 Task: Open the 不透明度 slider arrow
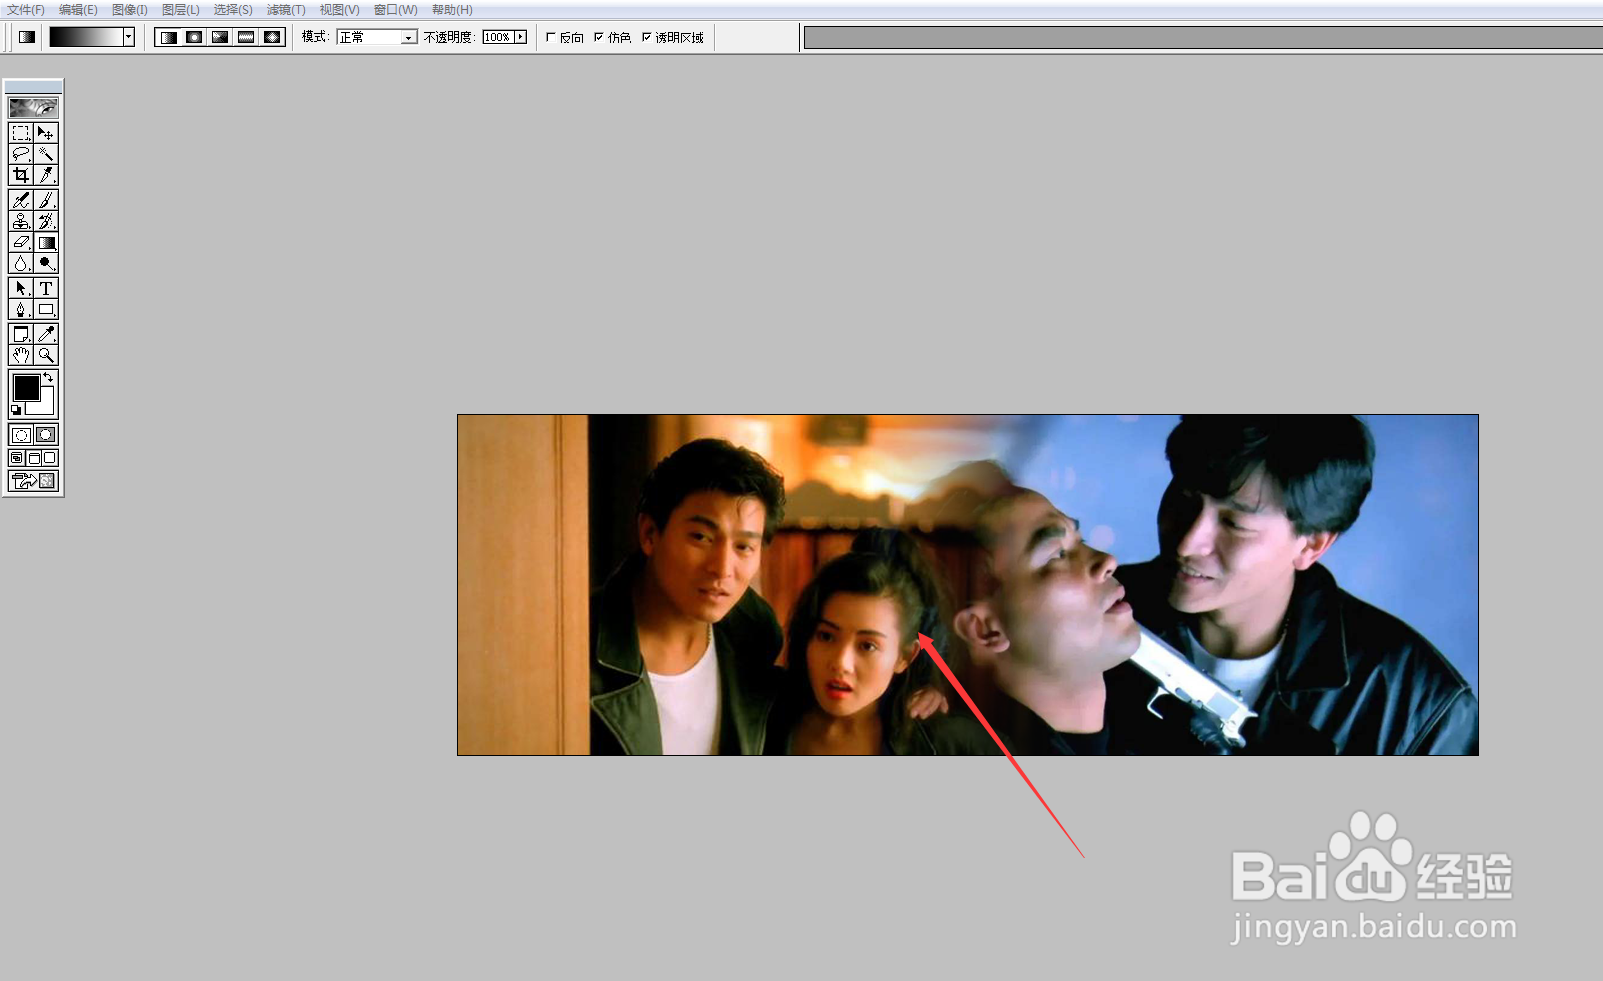tap(521, 37)
